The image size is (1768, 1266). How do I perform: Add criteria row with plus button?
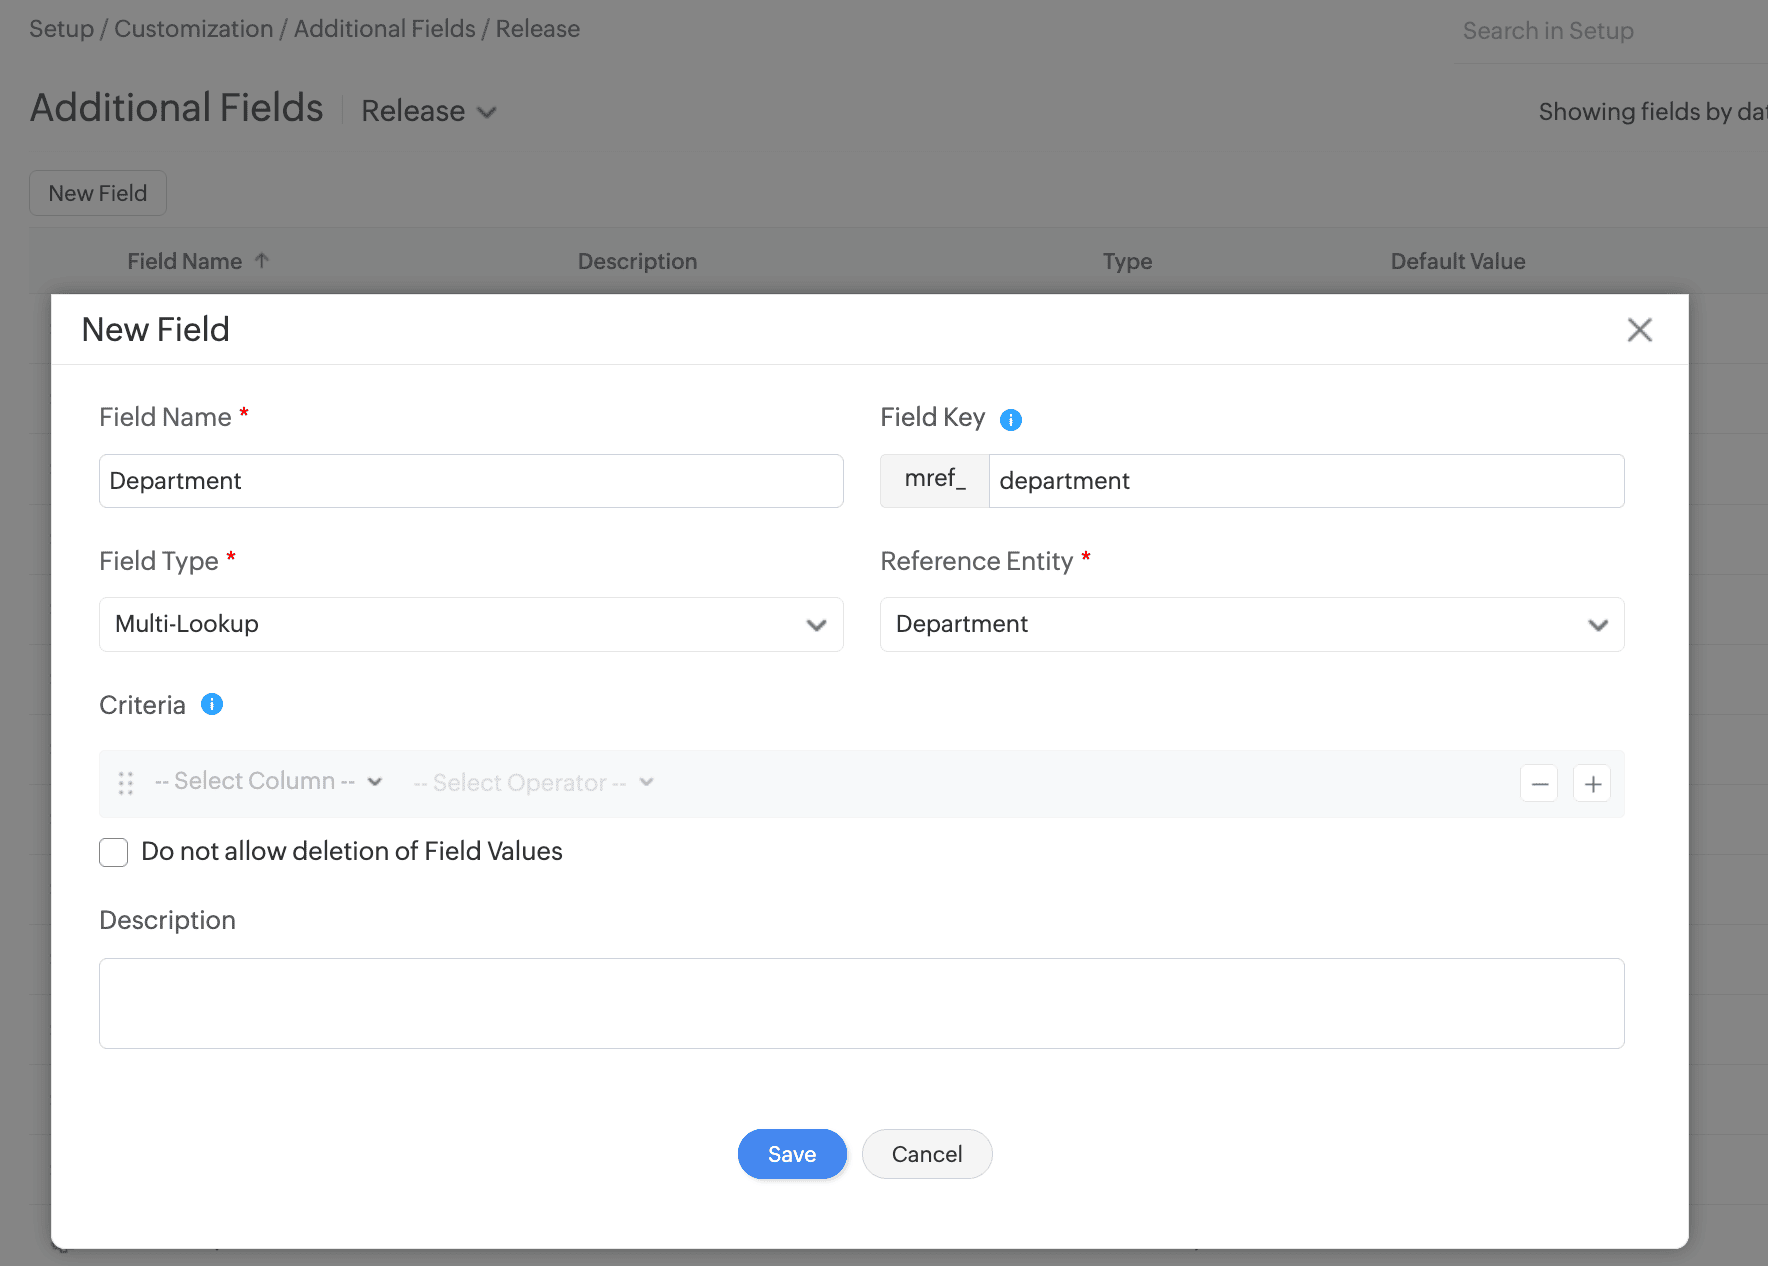tap(1593, 784)
